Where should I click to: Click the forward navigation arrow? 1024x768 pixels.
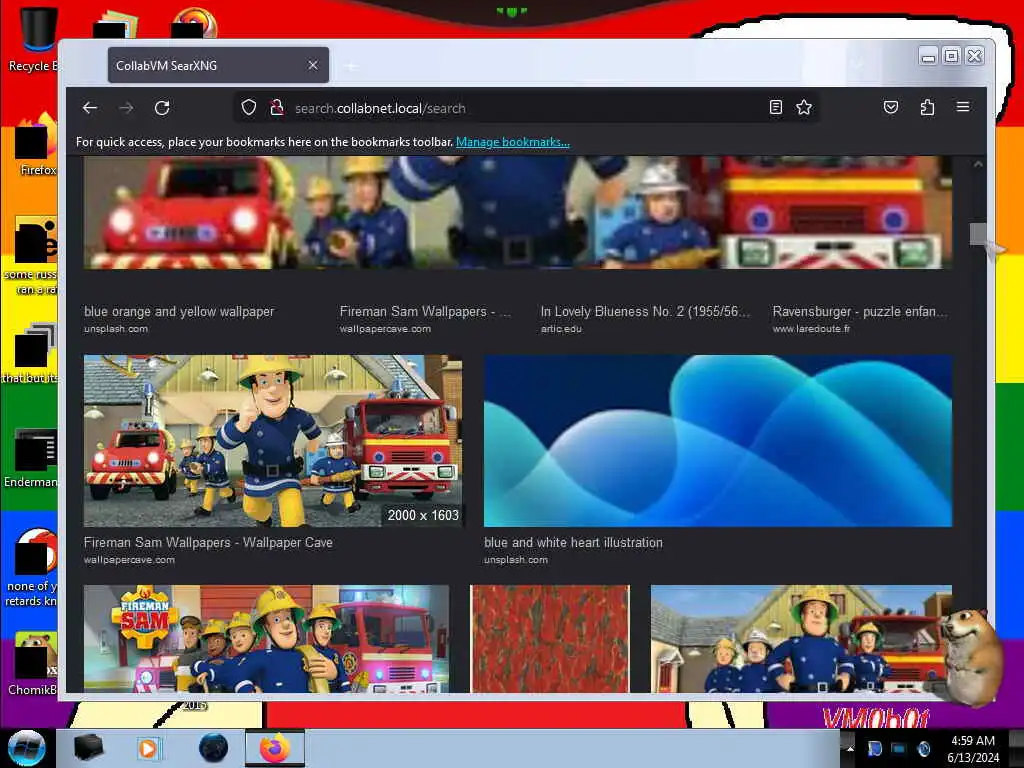[126, 108]
